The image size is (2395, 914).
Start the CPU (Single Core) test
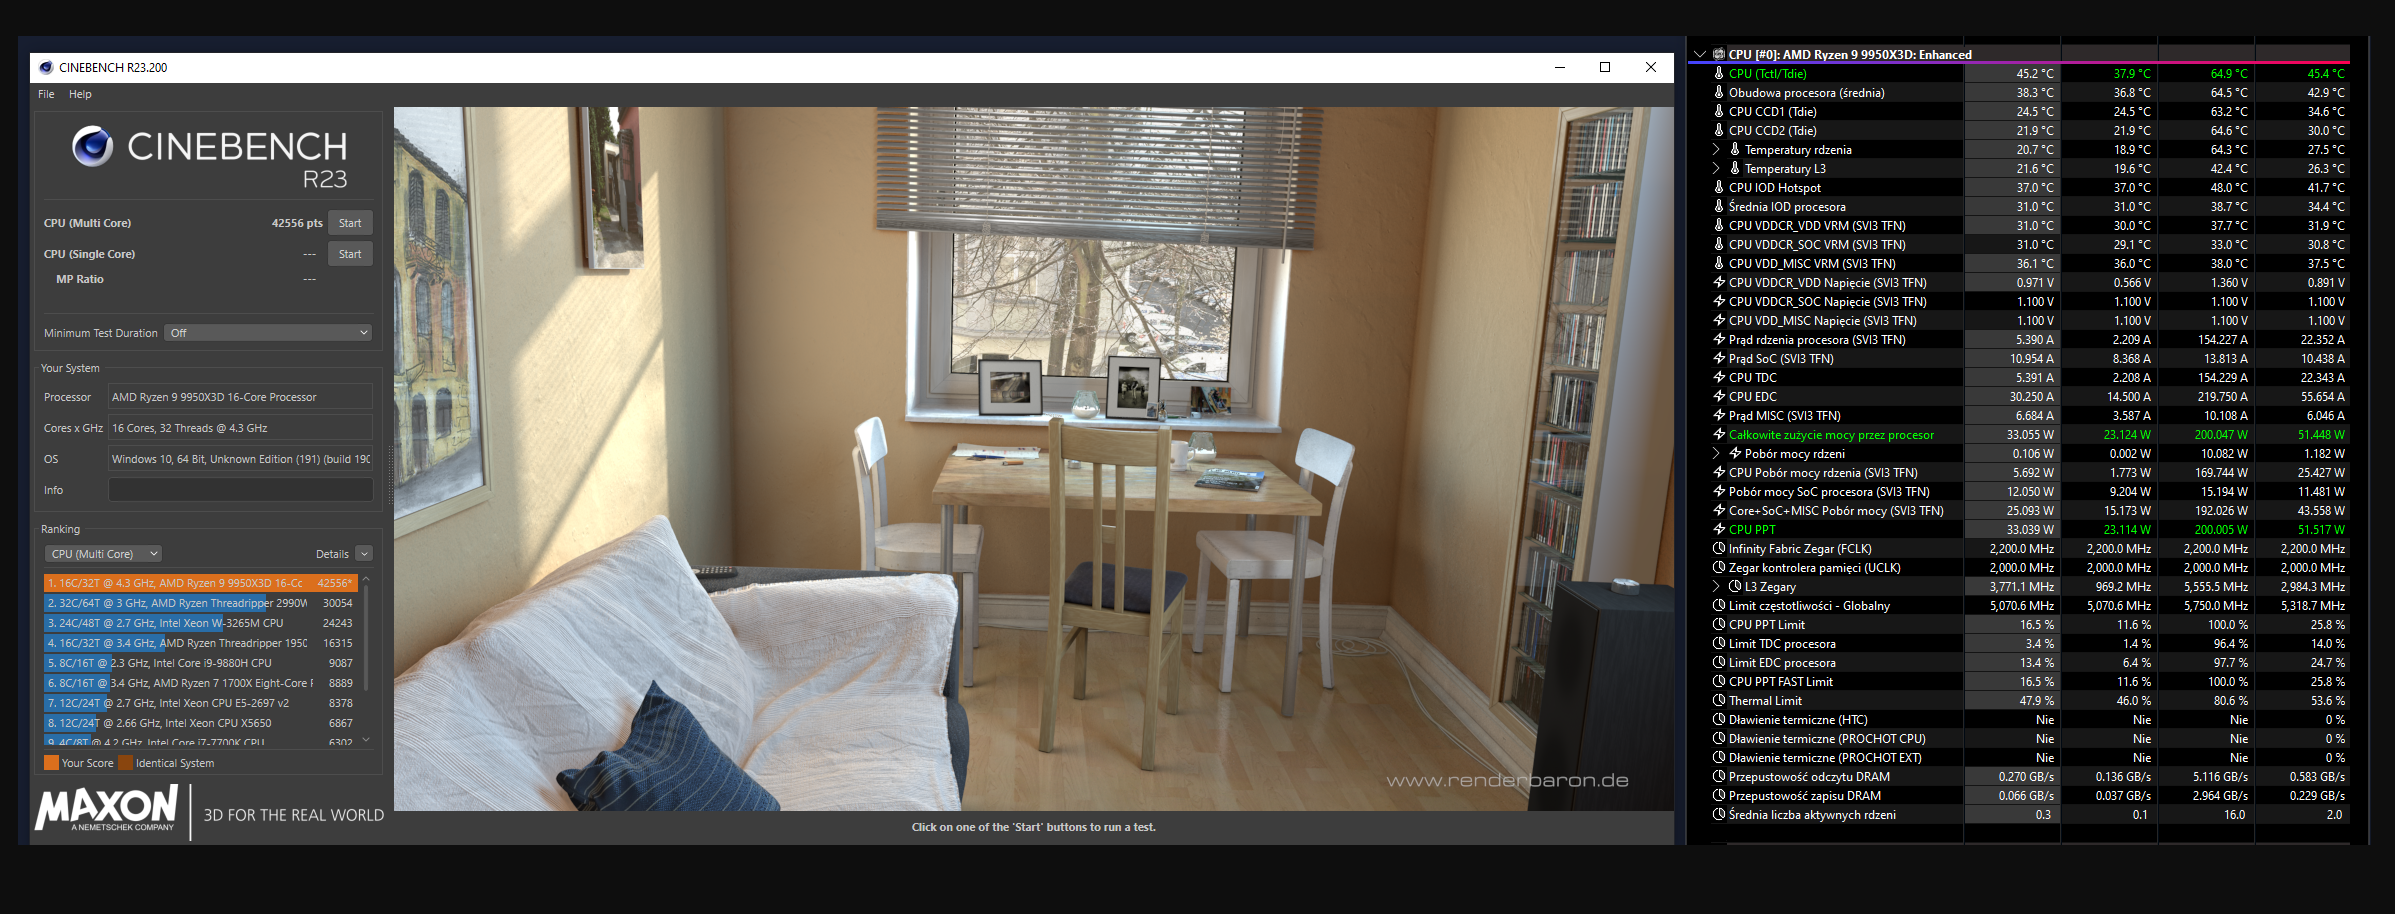350,254
